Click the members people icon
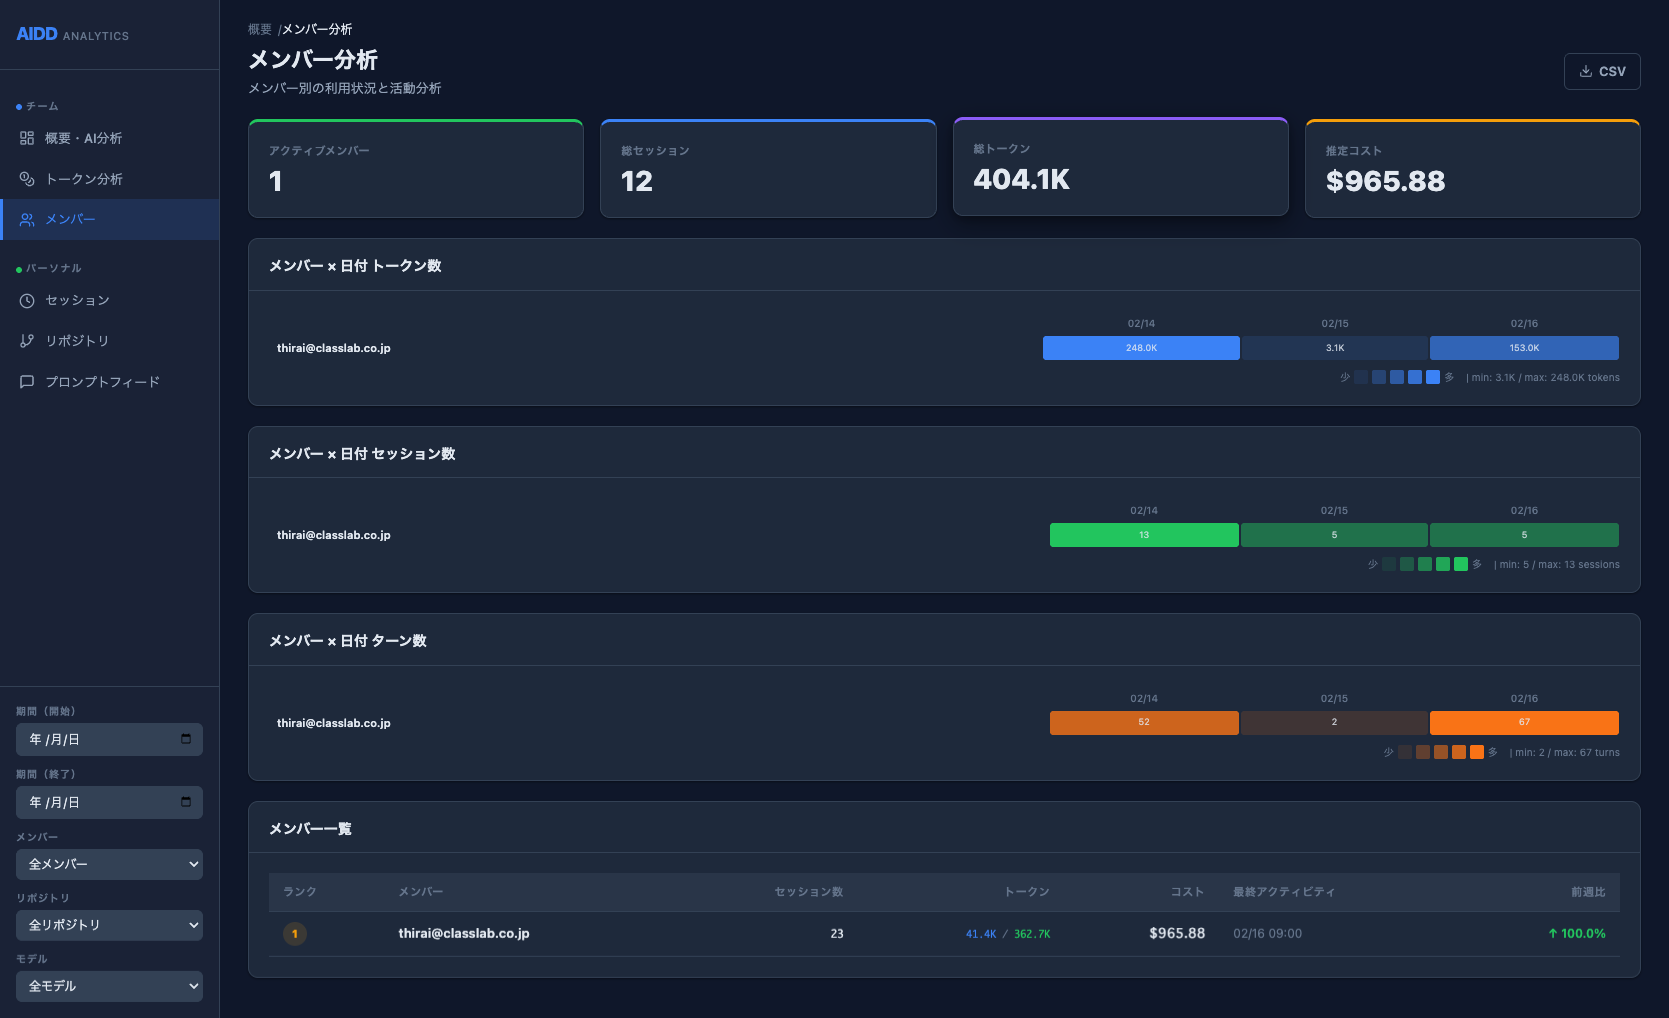This screenshot has height=1018, width=1669. click(x=27, y=220)
